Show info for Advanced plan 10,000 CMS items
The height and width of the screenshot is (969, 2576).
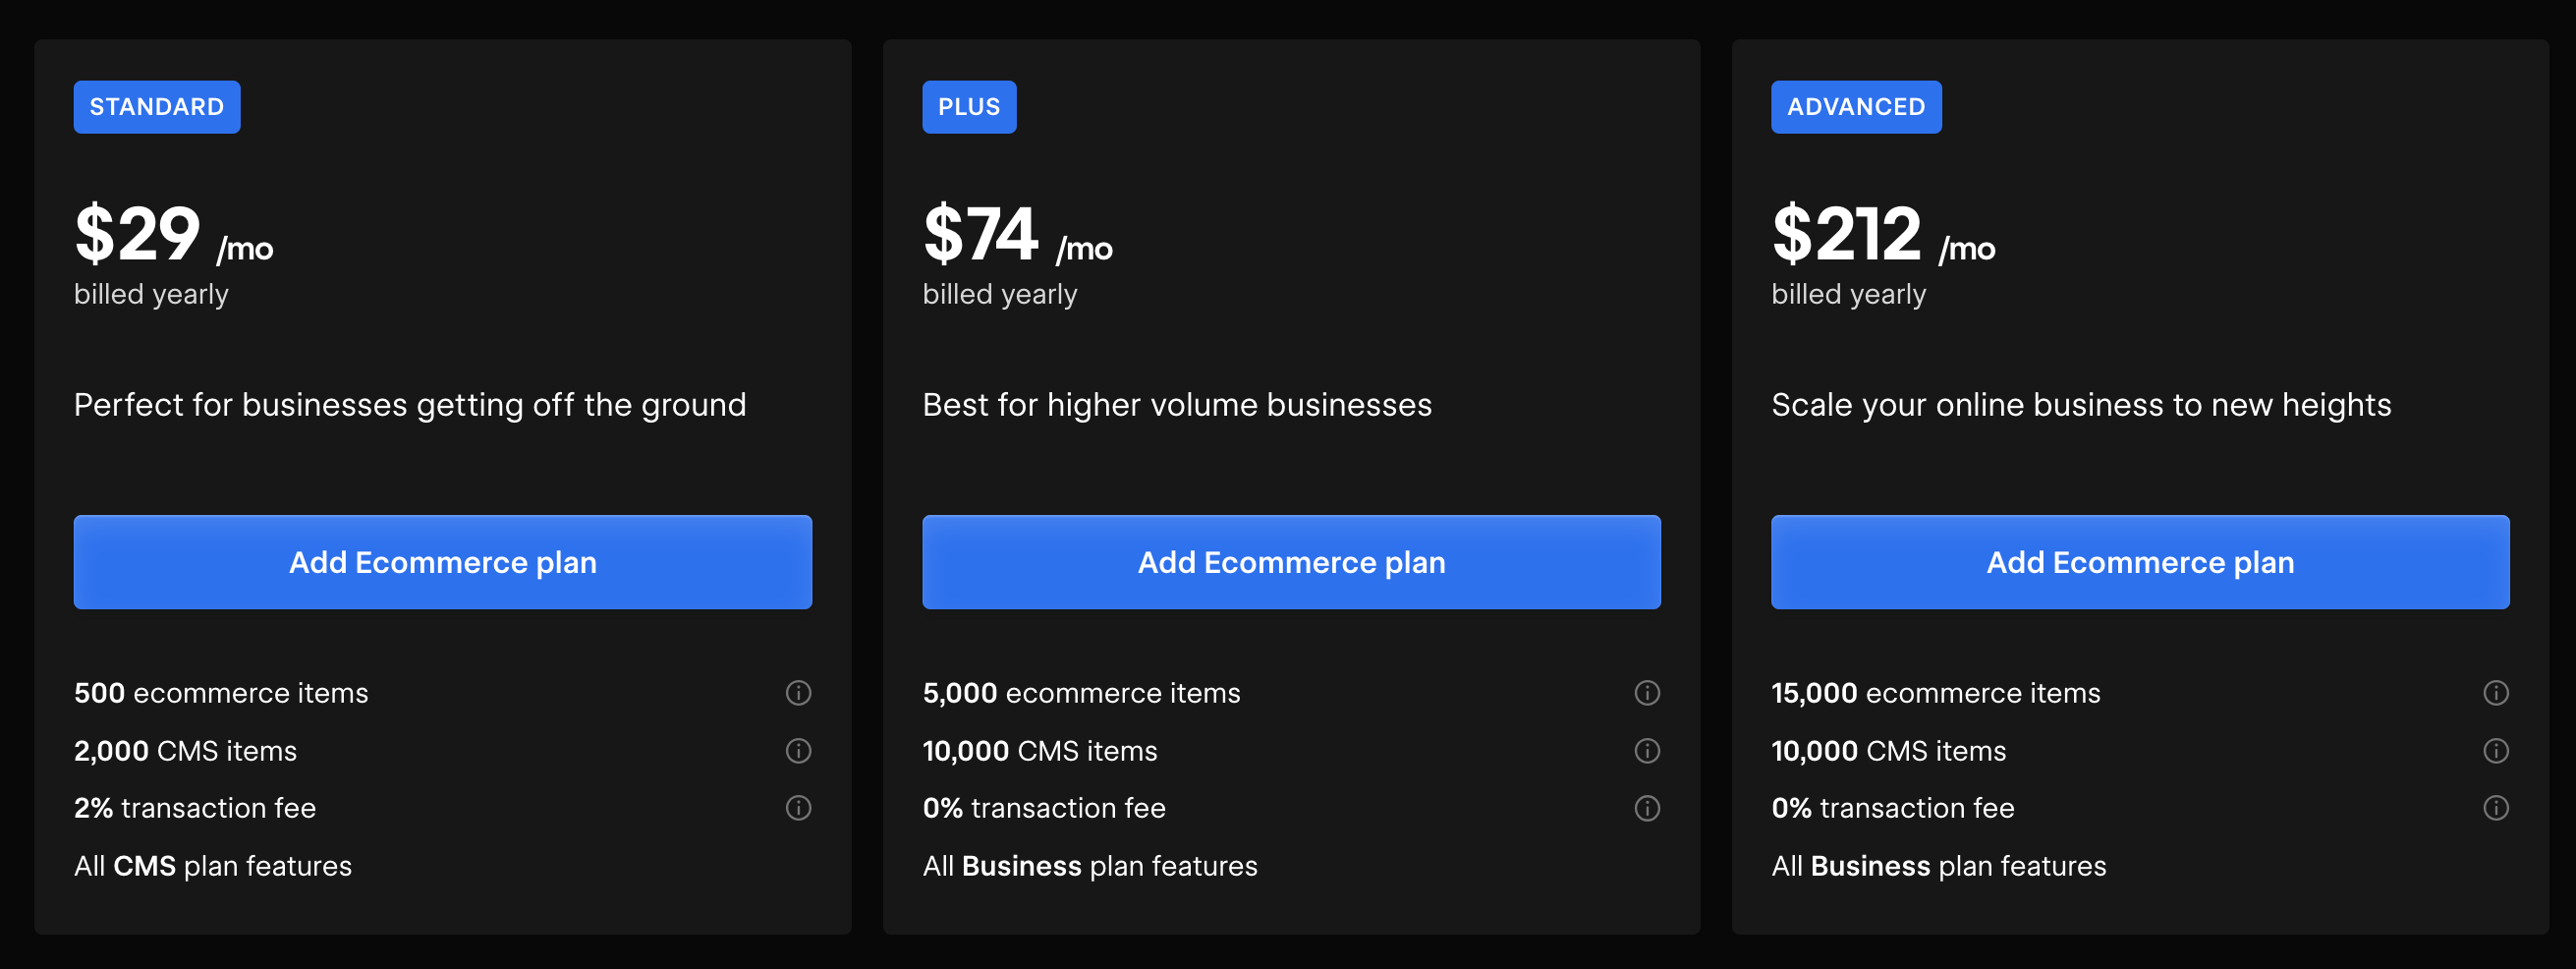(2496, 751)
